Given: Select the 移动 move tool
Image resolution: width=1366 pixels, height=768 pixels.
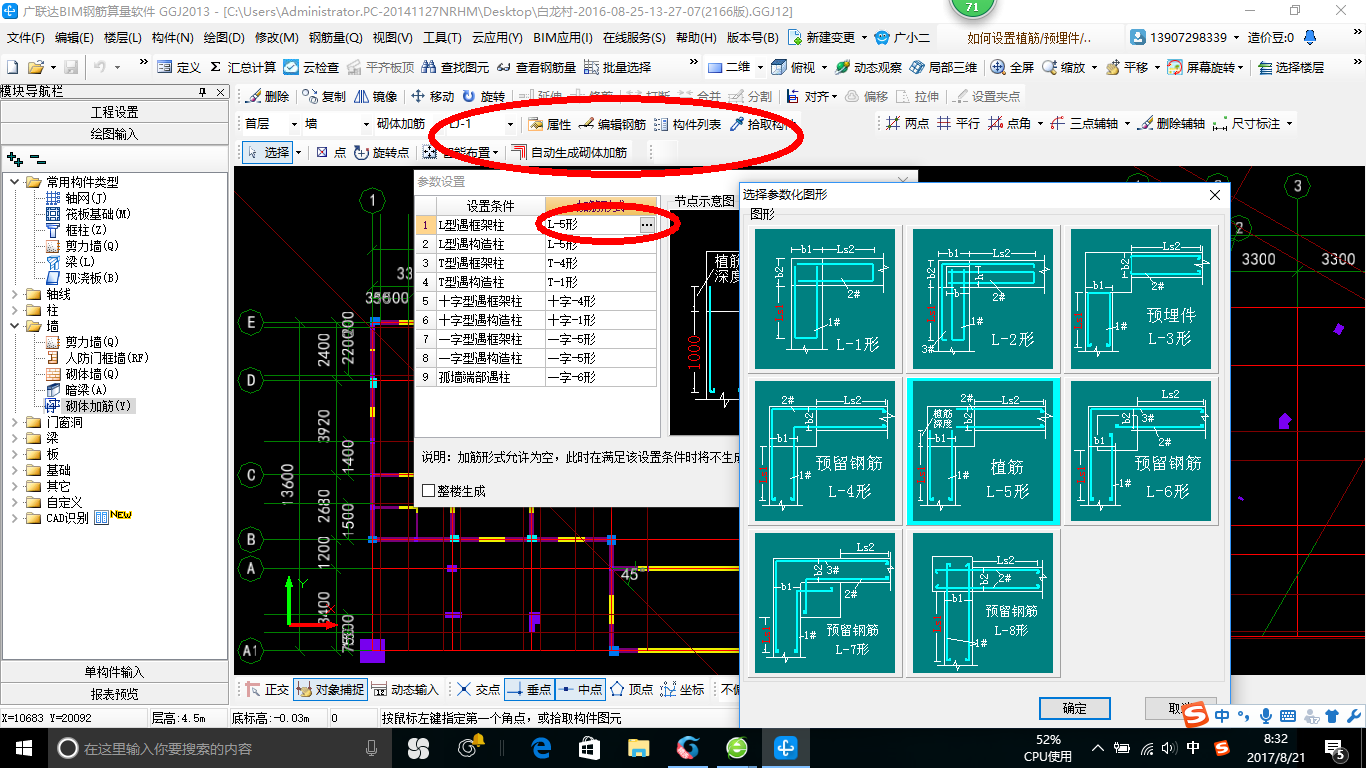Looking at the screenshot, I should (x=432, y=96).
